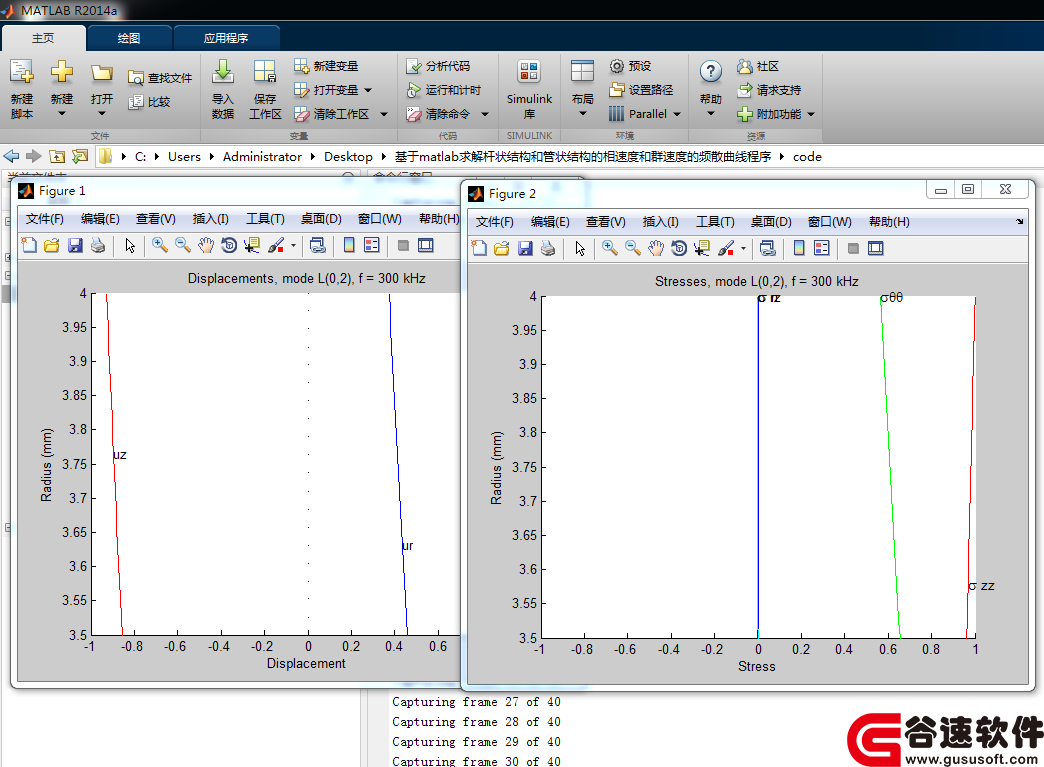Click Show Plot Tools icon in Figure 2
The height and width of the screenshot is (767, 1044).
click(x=876, y=248)
